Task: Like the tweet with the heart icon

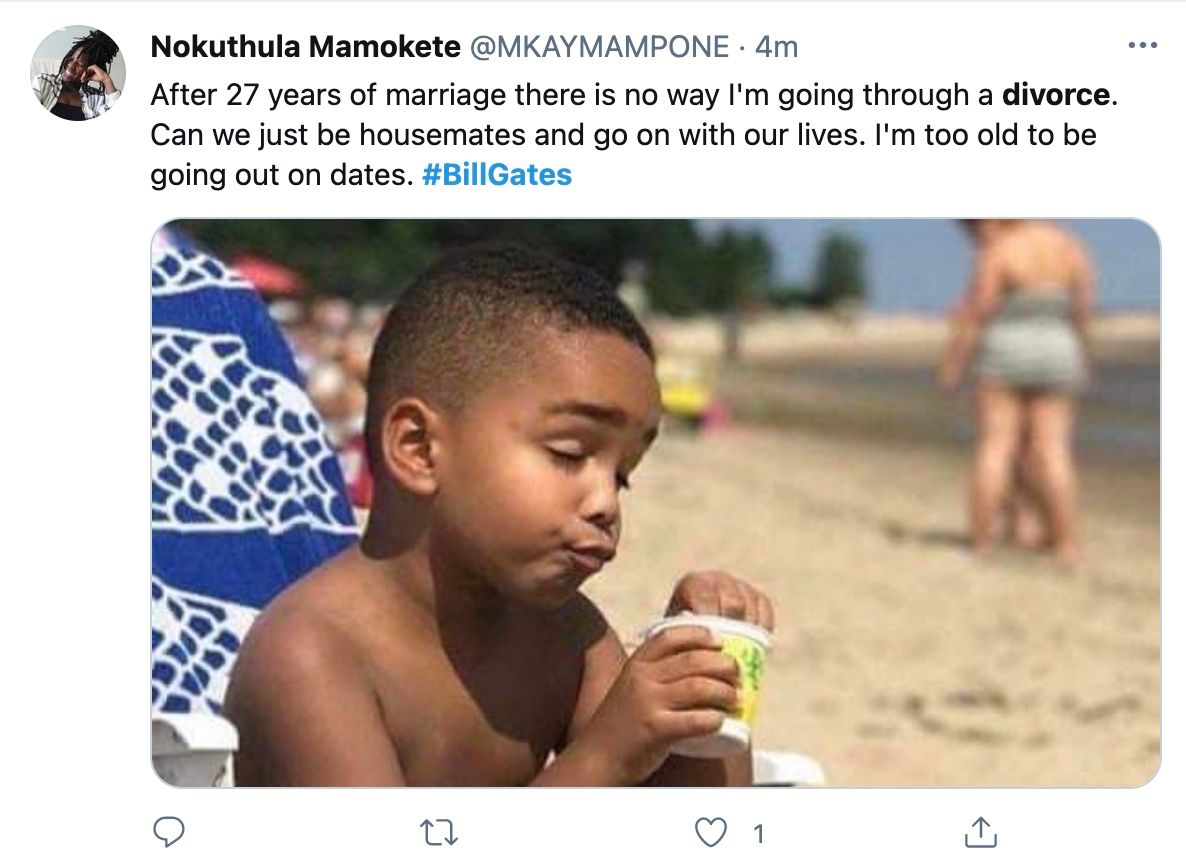Action: (711, 832)
